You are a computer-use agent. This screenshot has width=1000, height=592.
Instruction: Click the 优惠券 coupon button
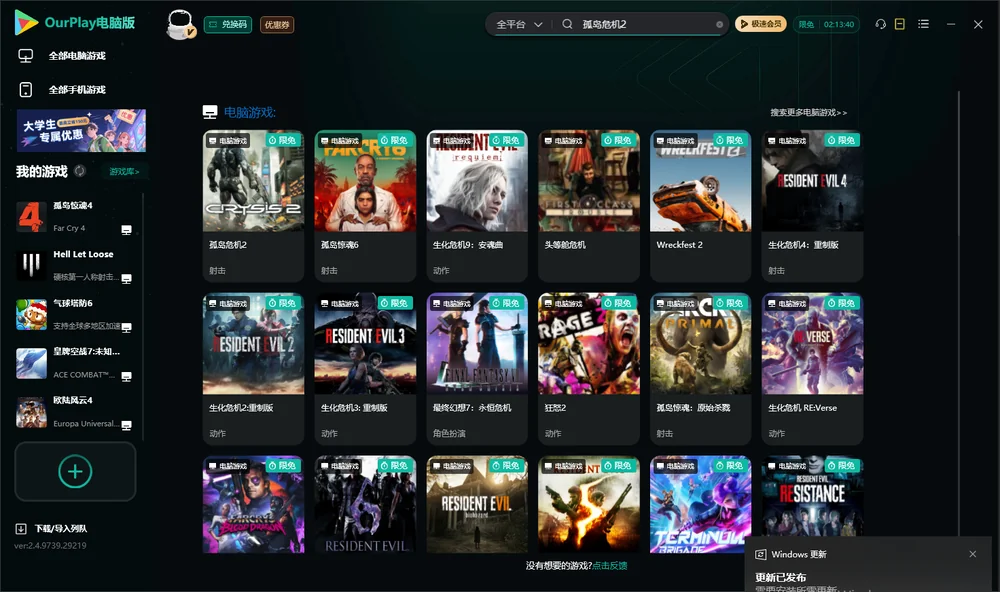[277, 25]
